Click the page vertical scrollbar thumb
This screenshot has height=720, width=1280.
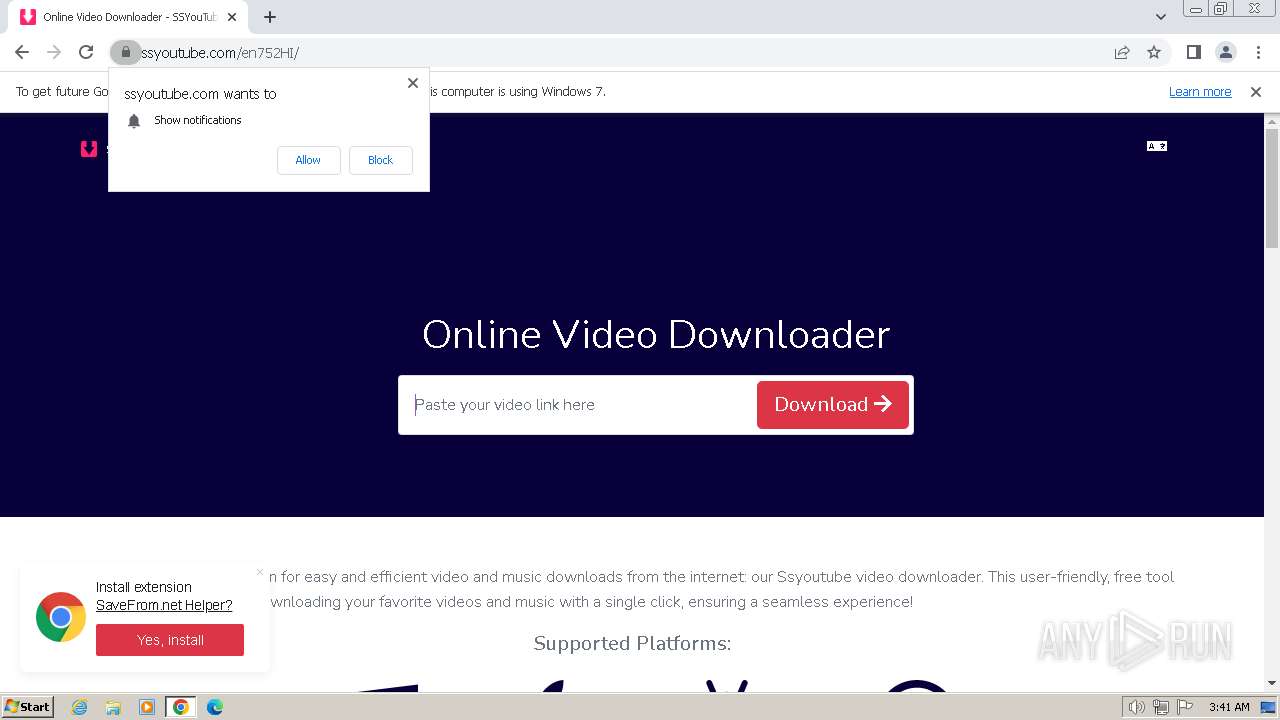click(1272, 189)
